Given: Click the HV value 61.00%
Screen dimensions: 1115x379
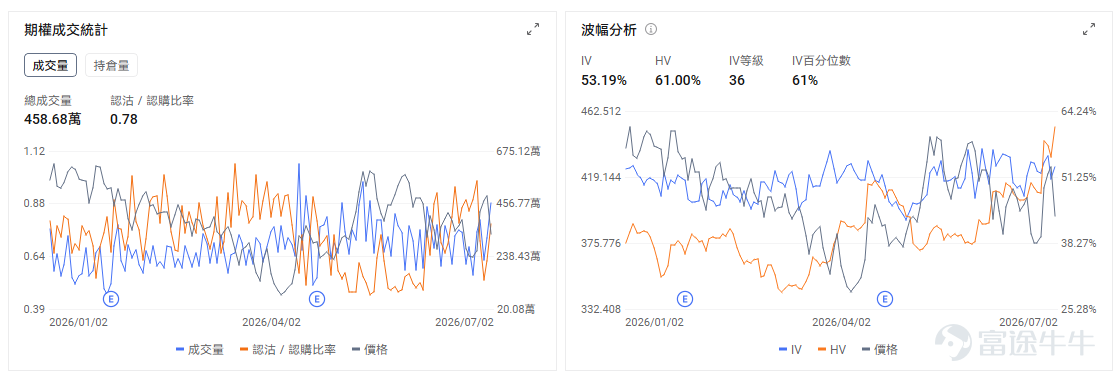Looking at the screenshot, I should tap(678, 80).
